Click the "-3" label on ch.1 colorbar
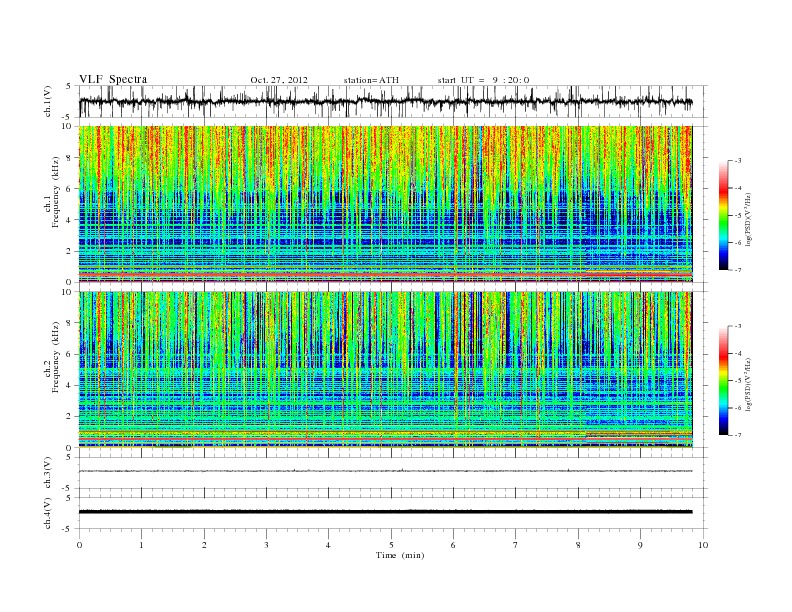Image resolution: width=792 pixels, height=612 pixels. (738, 161)
